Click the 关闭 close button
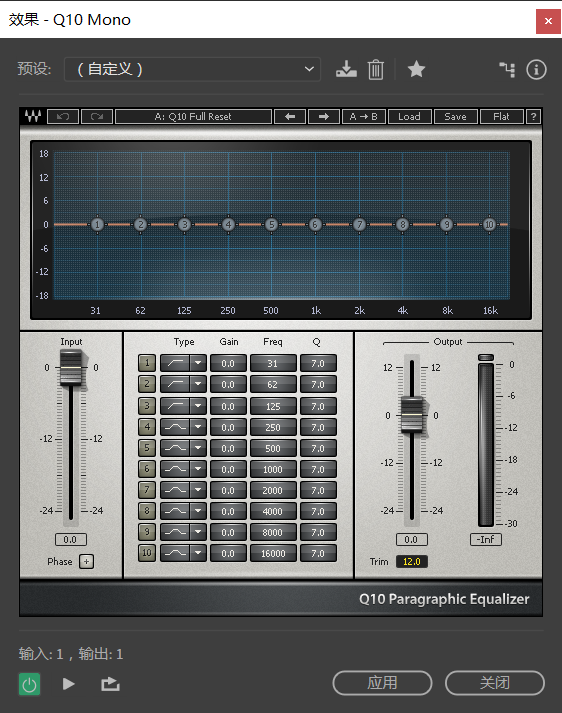562x713 pixels. [x=495, y=683]
